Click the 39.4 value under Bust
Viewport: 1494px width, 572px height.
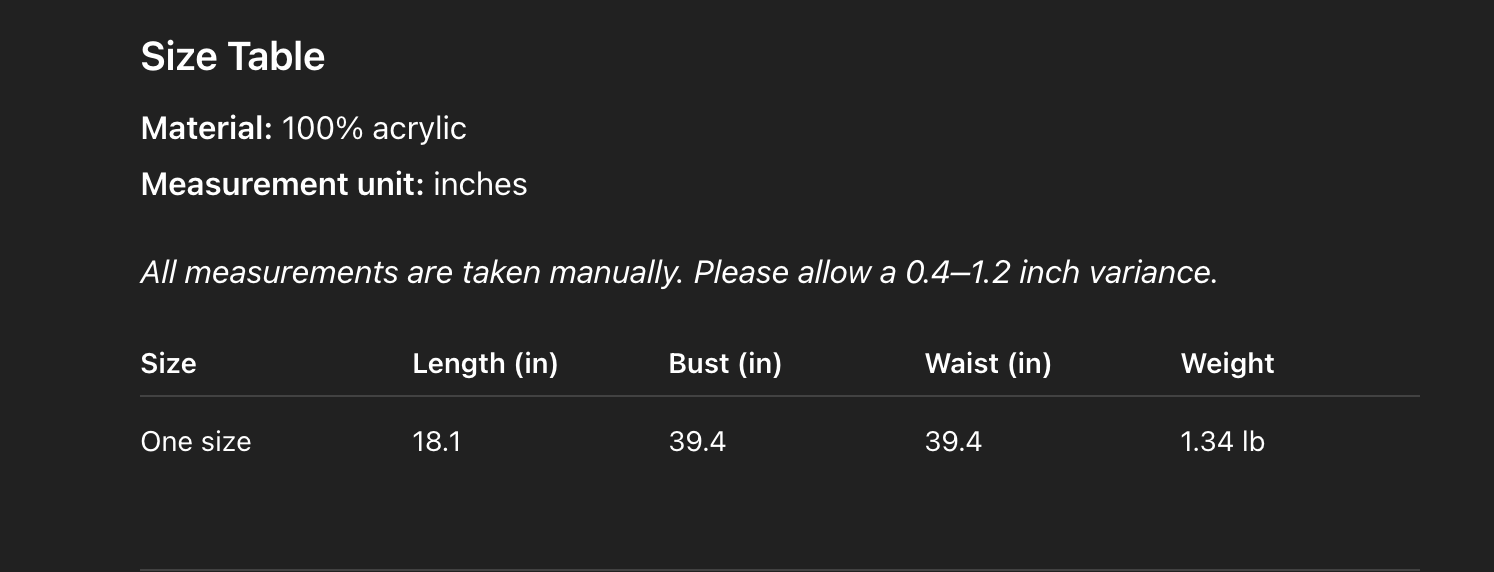click(x=697, y=442)
